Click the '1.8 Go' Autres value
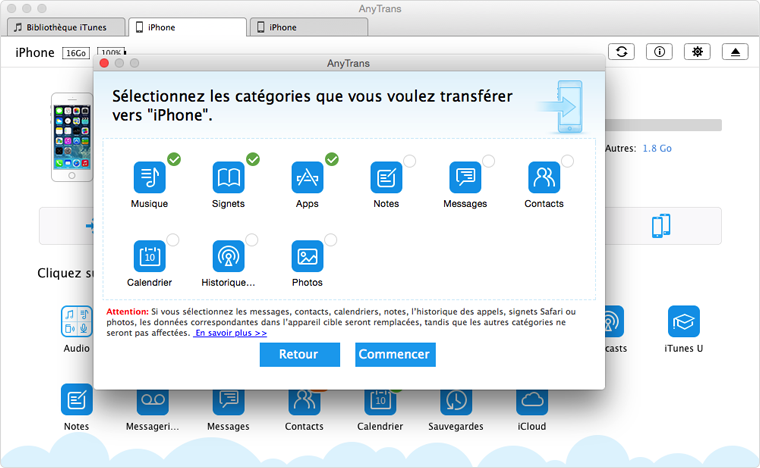The image size is (760, 468). pos(657,149)
